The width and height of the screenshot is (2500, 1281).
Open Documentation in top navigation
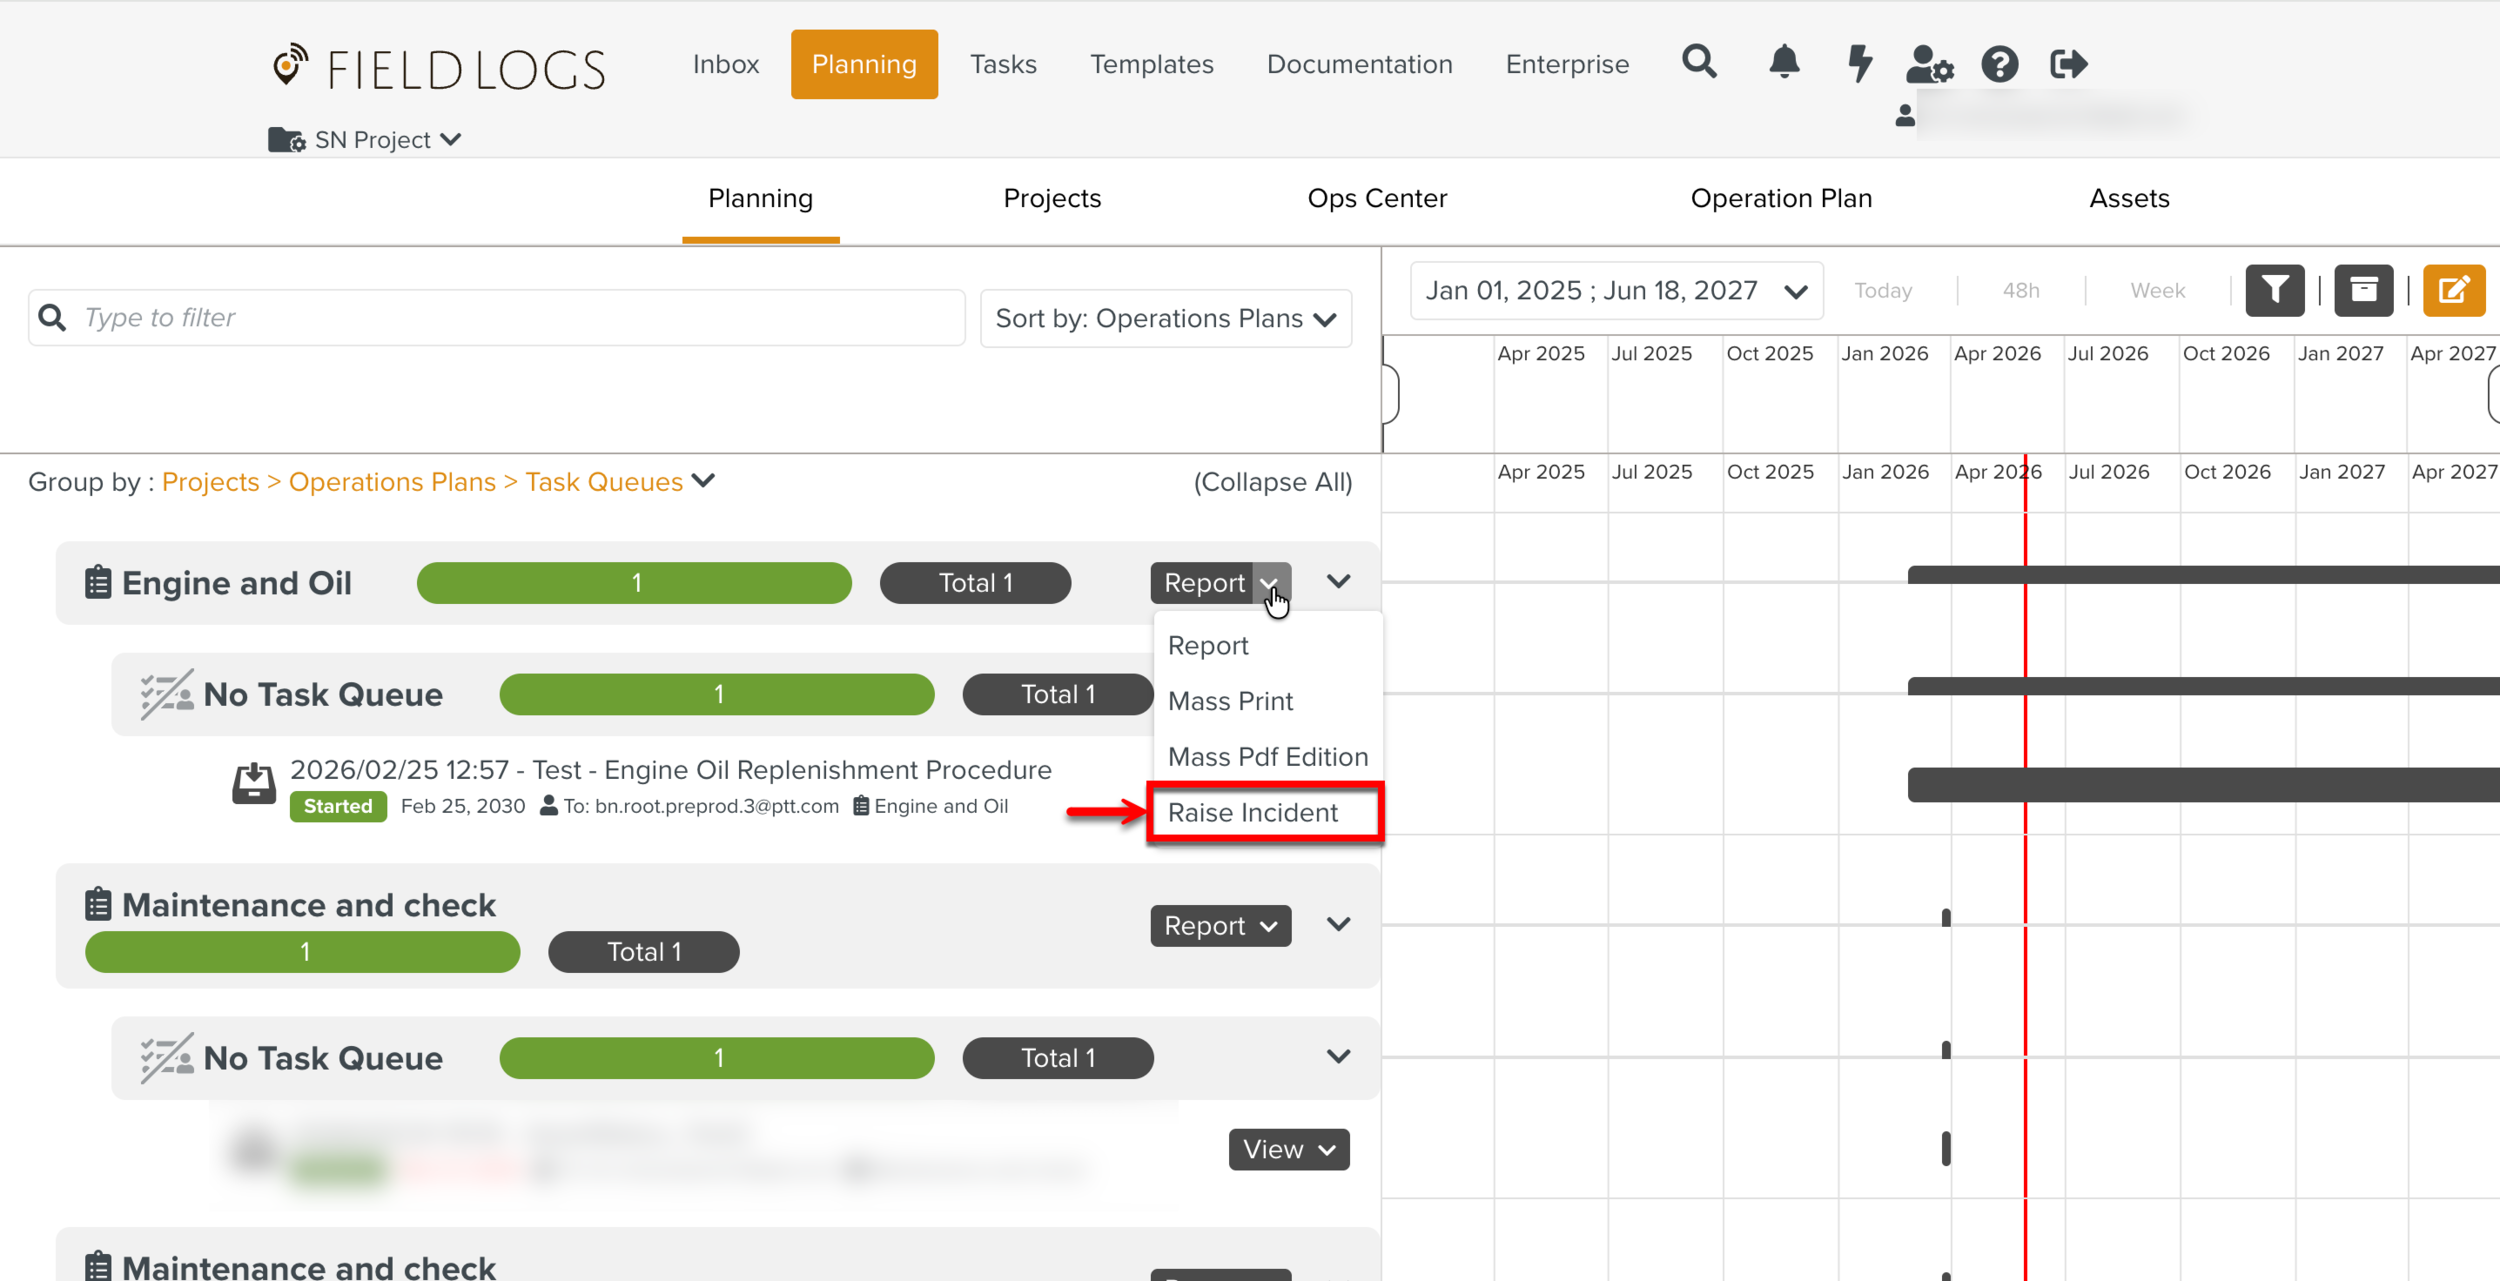click(x=1359, y=64)
